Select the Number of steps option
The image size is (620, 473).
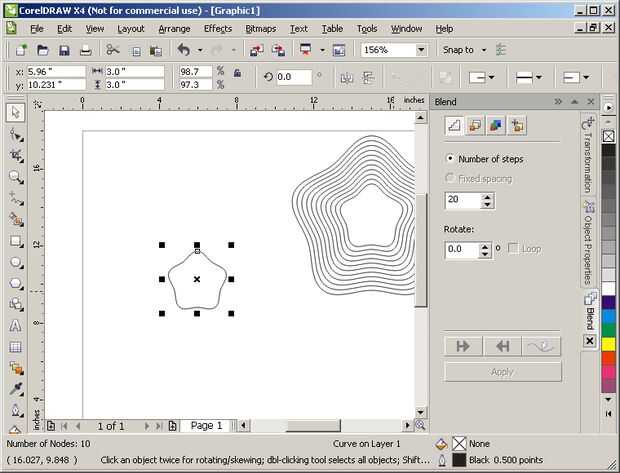pos(449,159)
